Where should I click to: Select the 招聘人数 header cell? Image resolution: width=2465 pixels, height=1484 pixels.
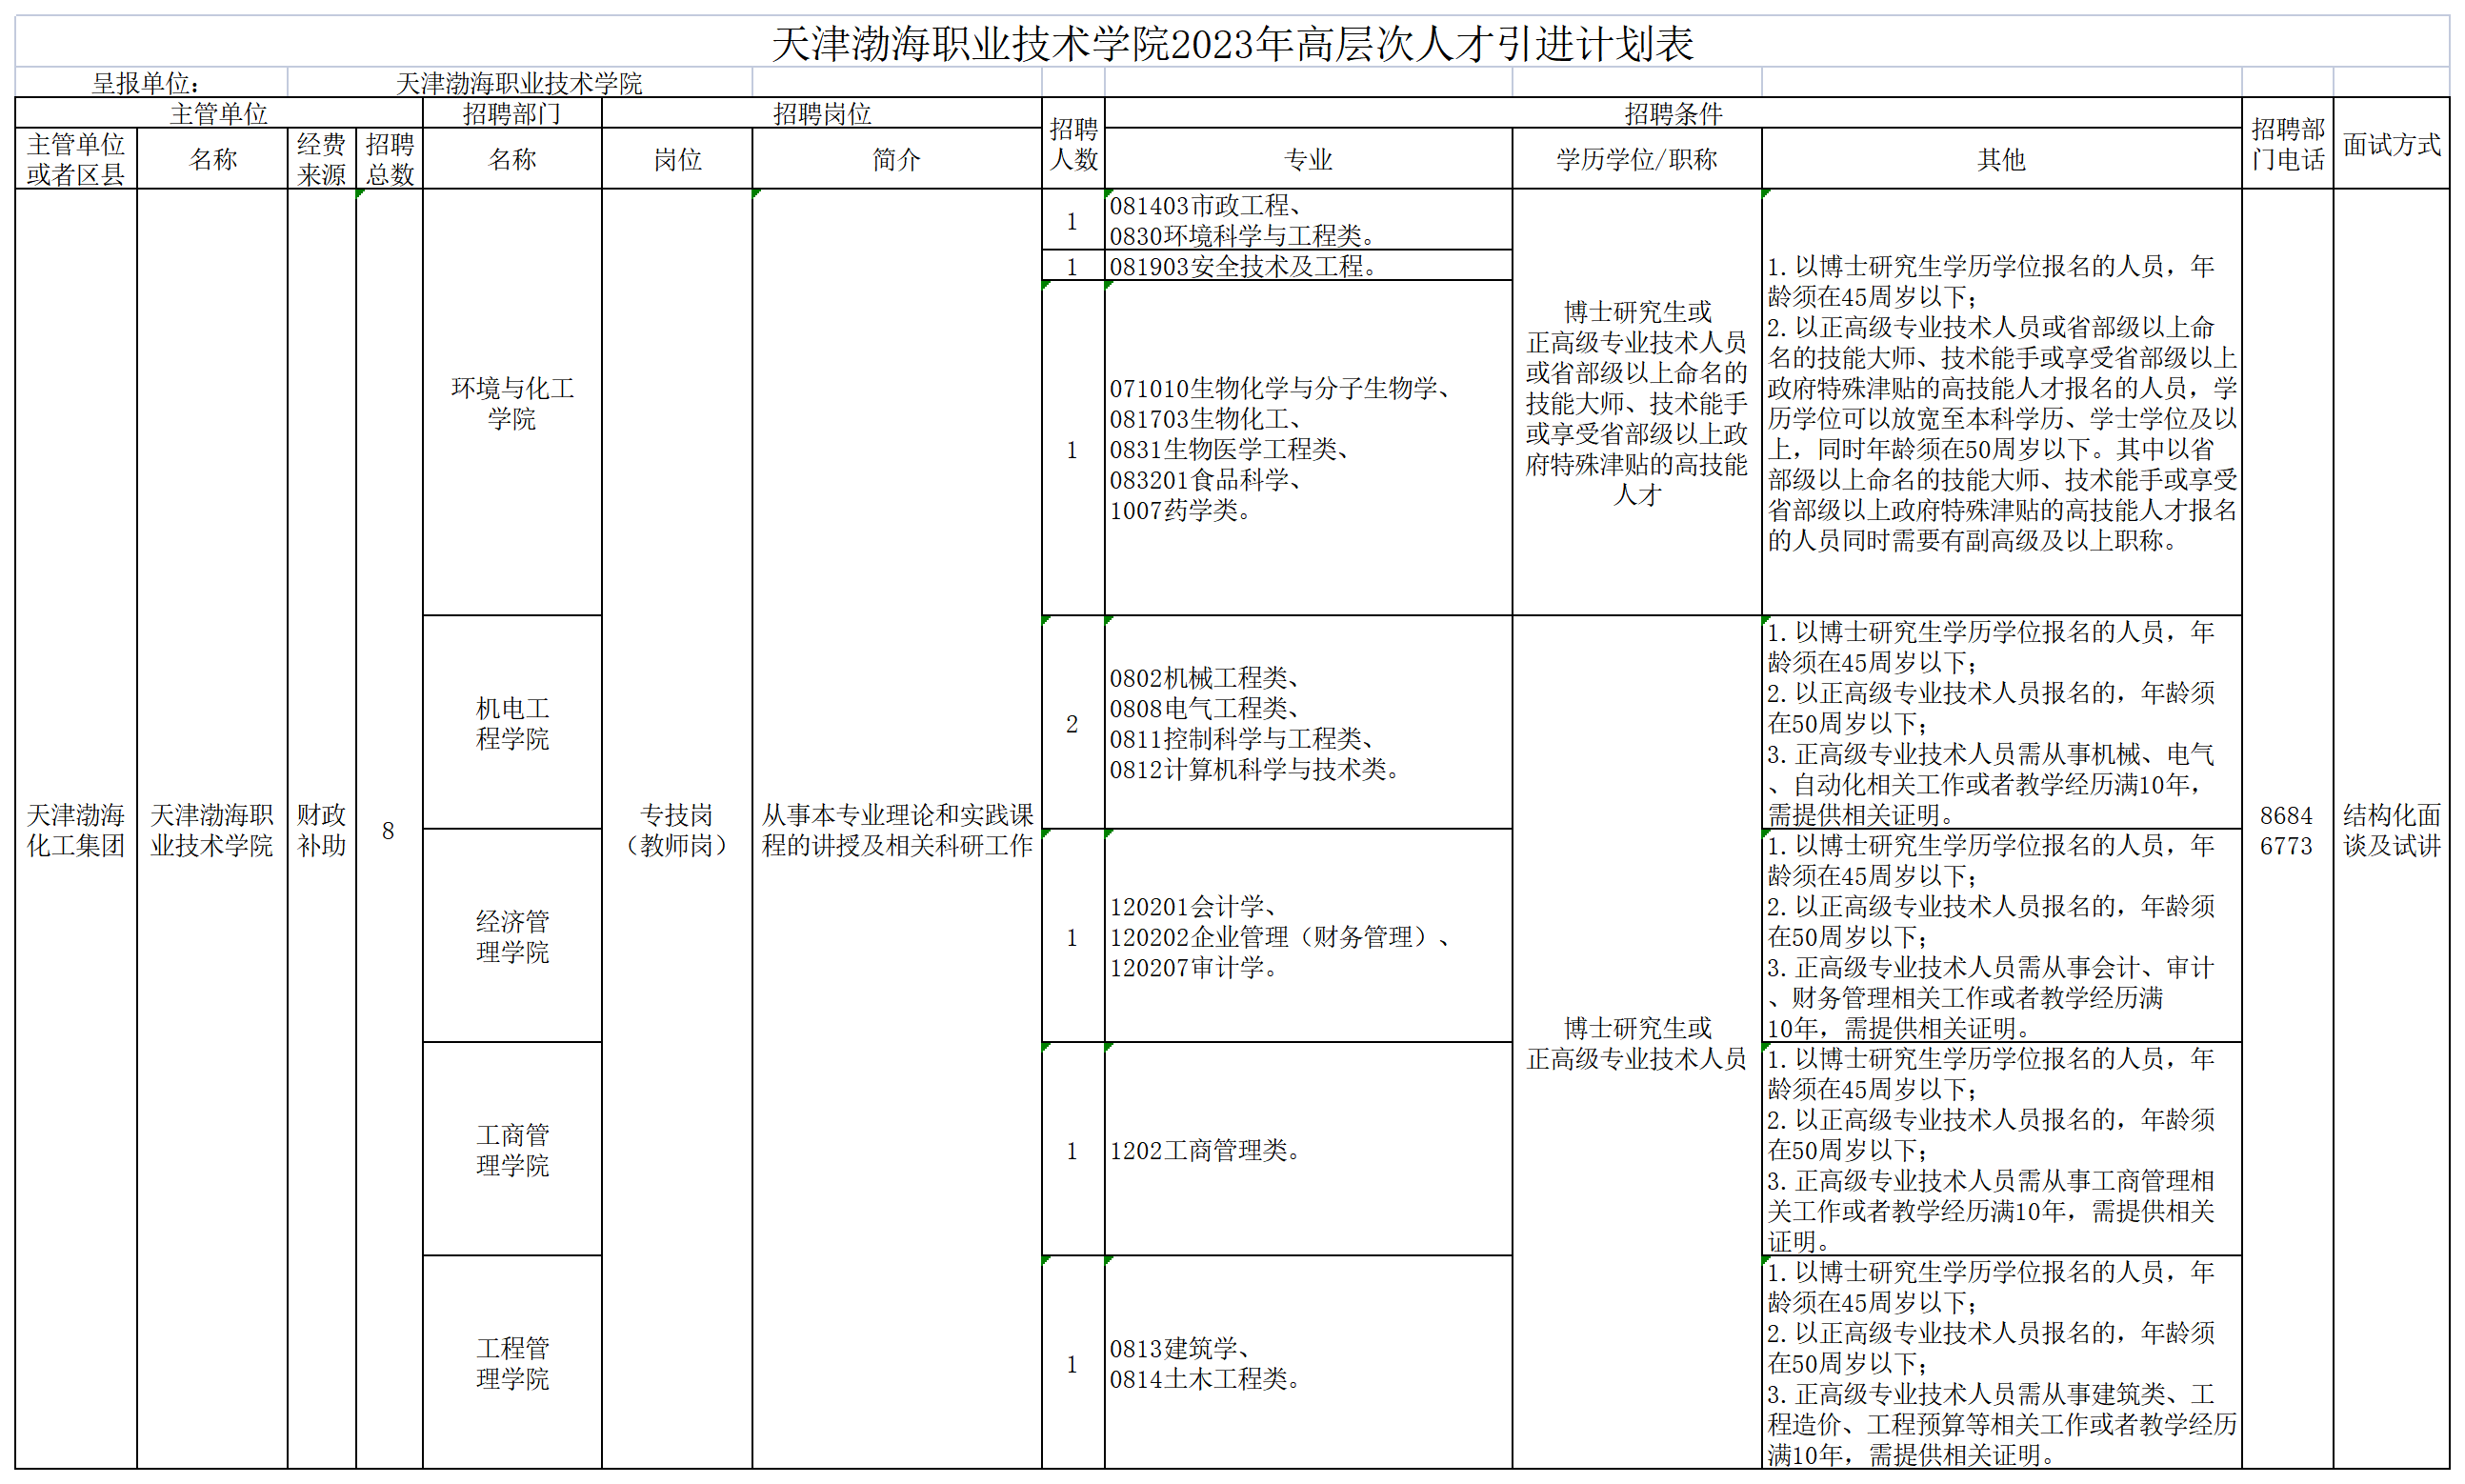pos(1073,143)
